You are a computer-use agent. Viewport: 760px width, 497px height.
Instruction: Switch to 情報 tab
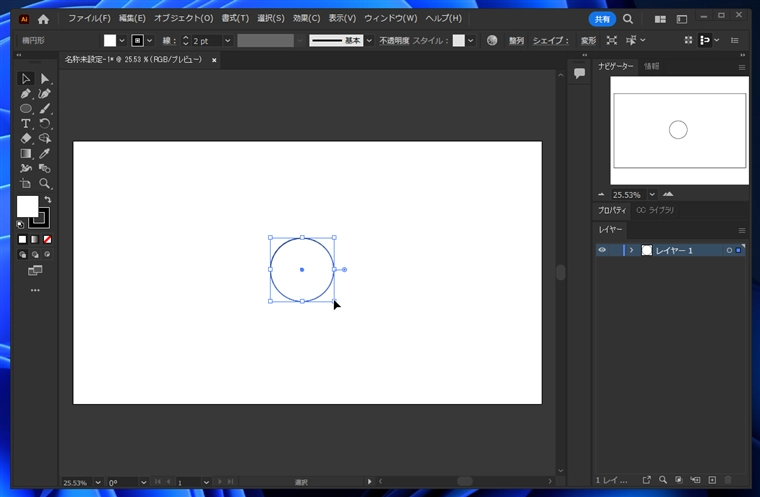click(651, 66)
